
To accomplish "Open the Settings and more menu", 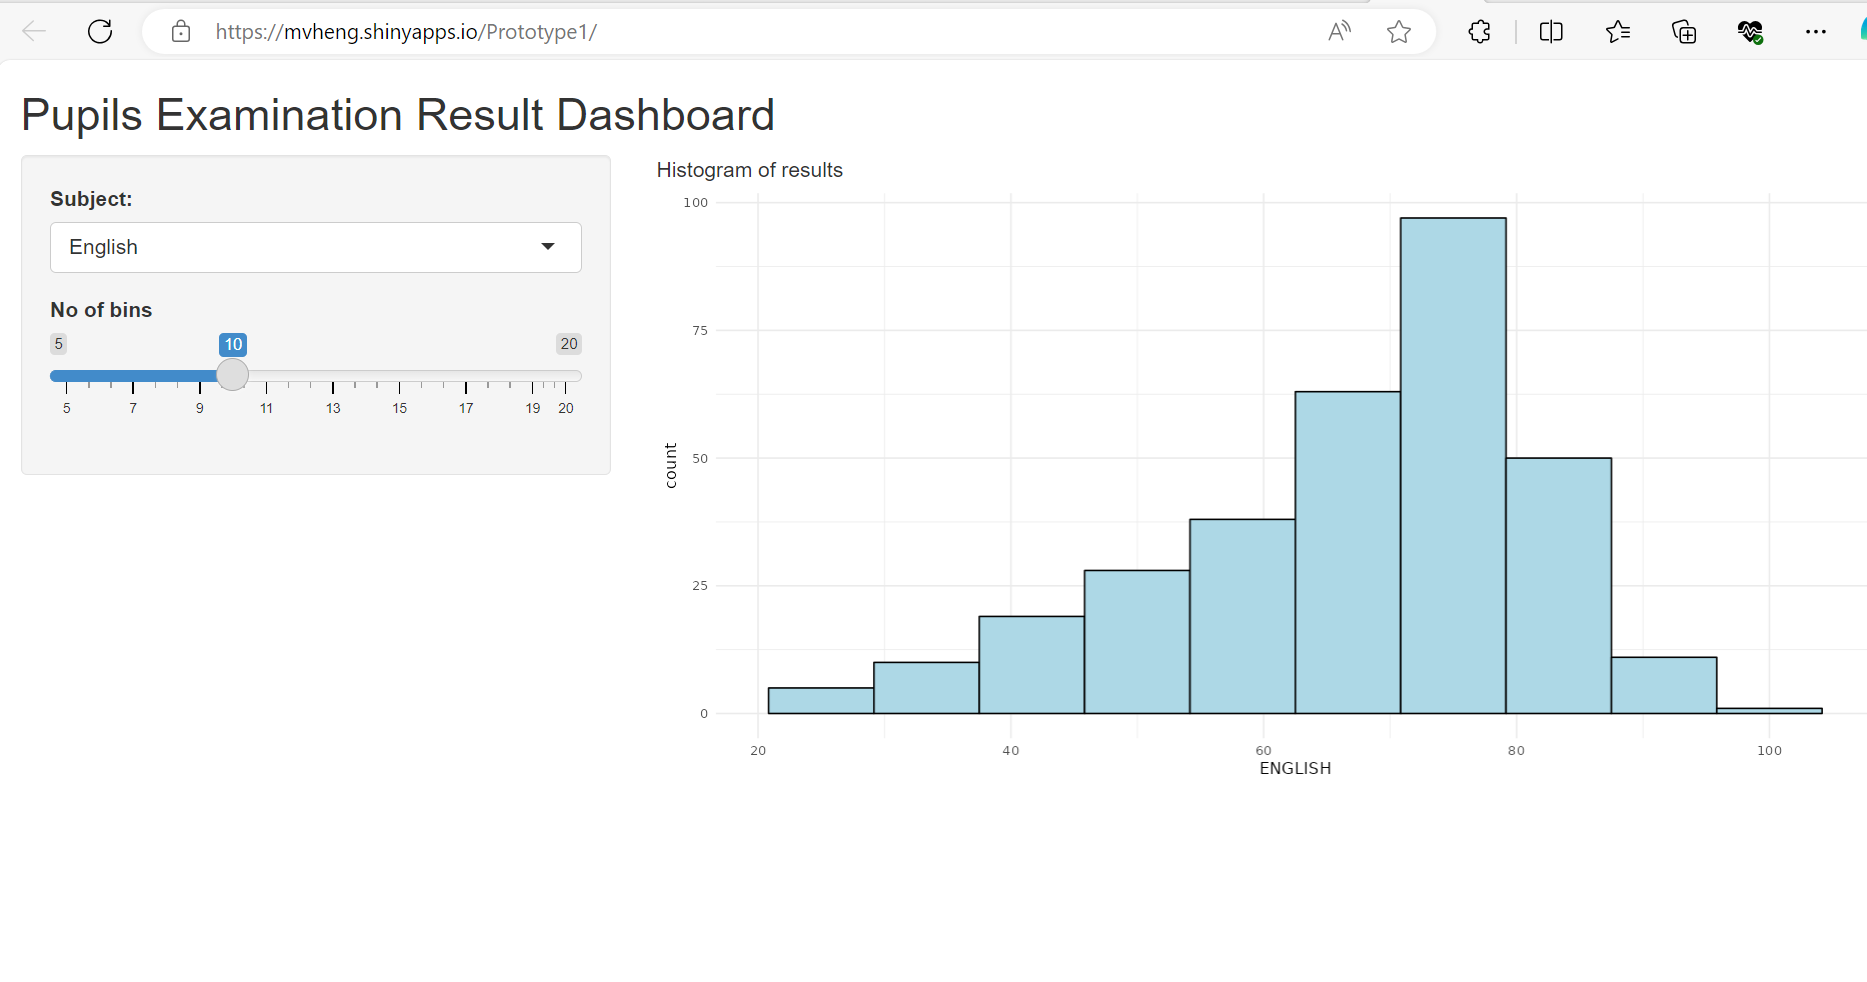I will tap(1816, 32).
